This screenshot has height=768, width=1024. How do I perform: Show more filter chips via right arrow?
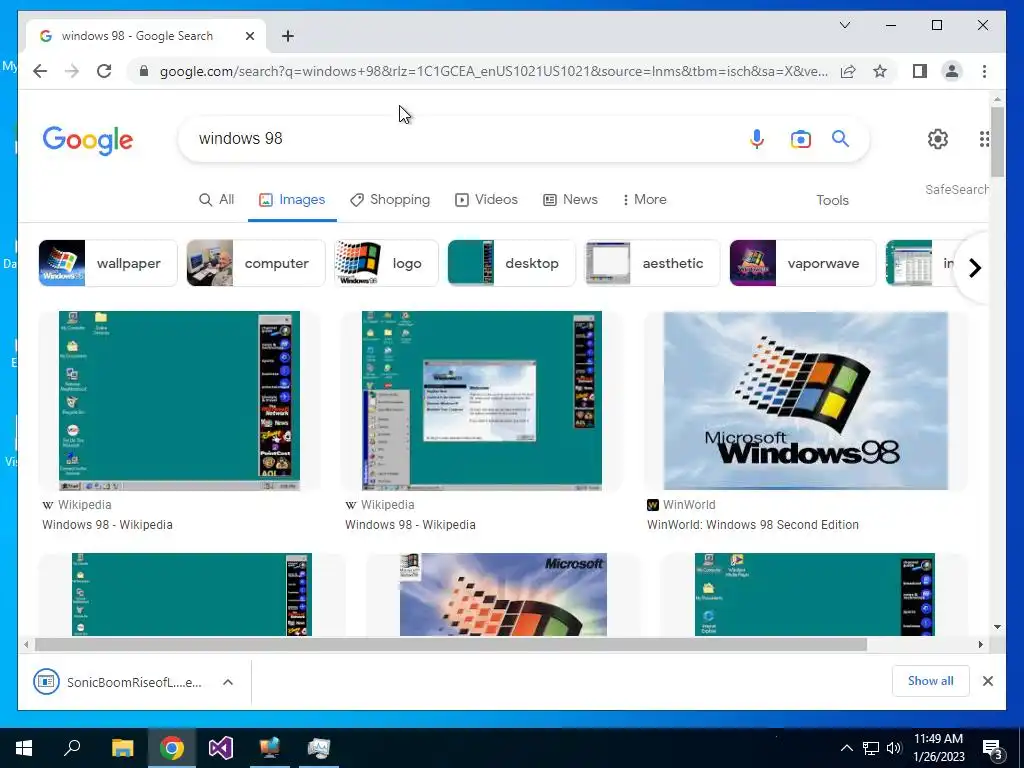pyautogui.click(x=974, y=268)
